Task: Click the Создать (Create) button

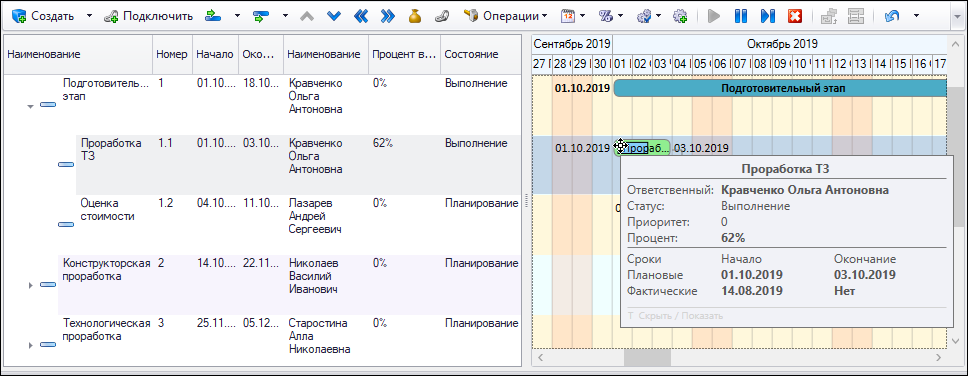Action: pos(42,16)
